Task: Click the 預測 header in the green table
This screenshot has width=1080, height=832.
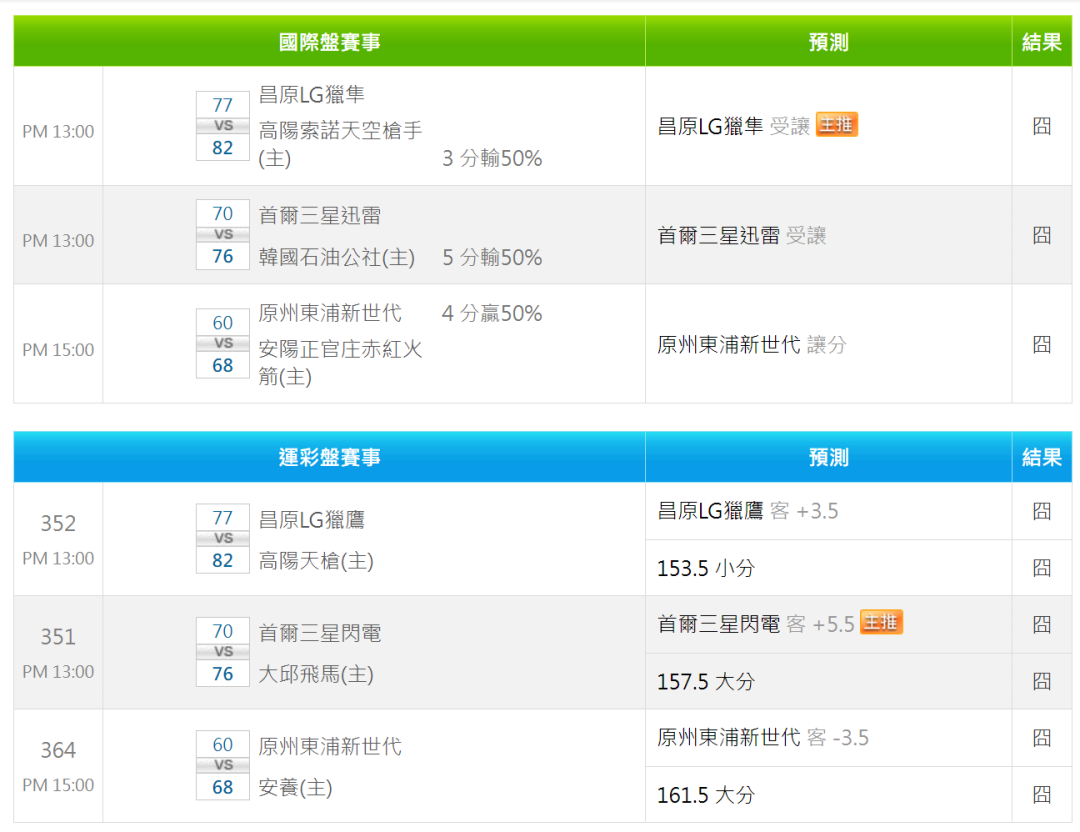Action: tap(829, 42)
